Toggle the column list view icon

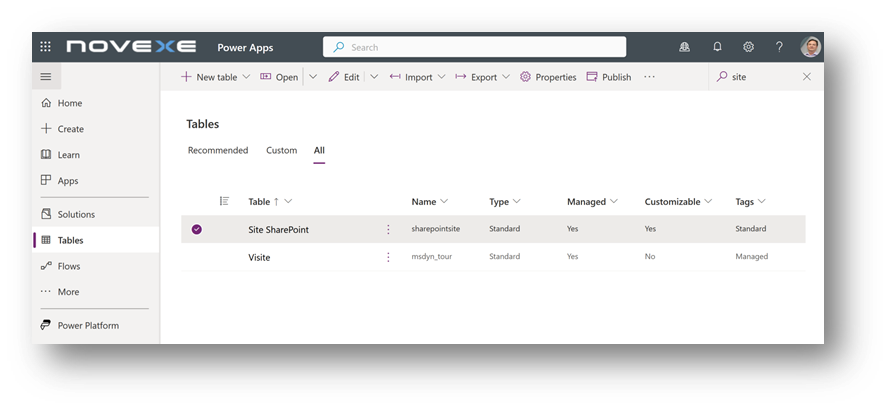(x=224, y=201)
